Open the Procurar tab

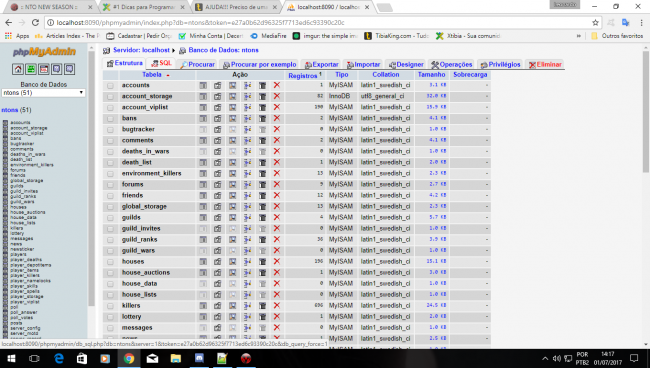coord(198,65)
